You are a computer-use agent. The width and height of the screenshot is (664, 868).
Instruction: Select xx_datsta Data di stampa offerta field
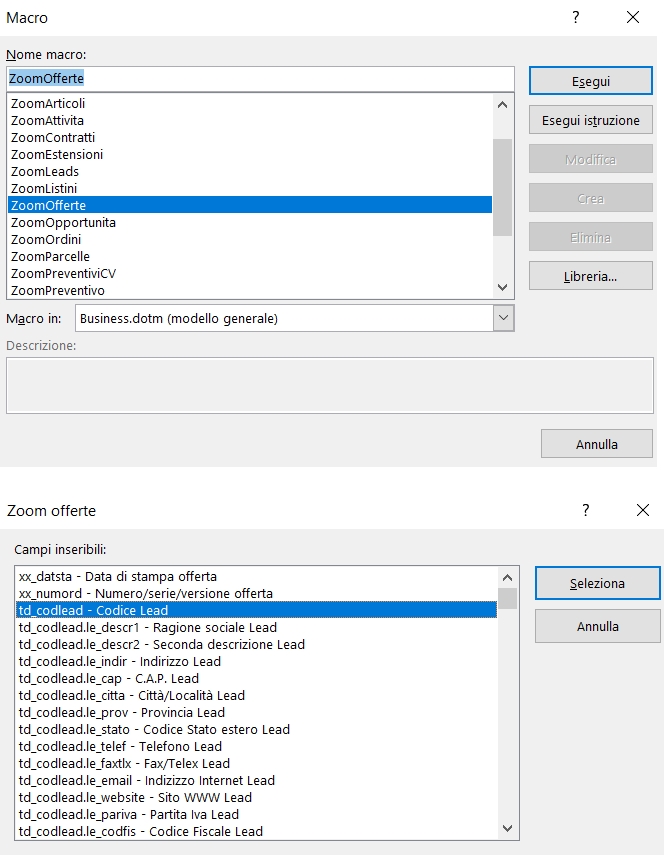(118, 576)
